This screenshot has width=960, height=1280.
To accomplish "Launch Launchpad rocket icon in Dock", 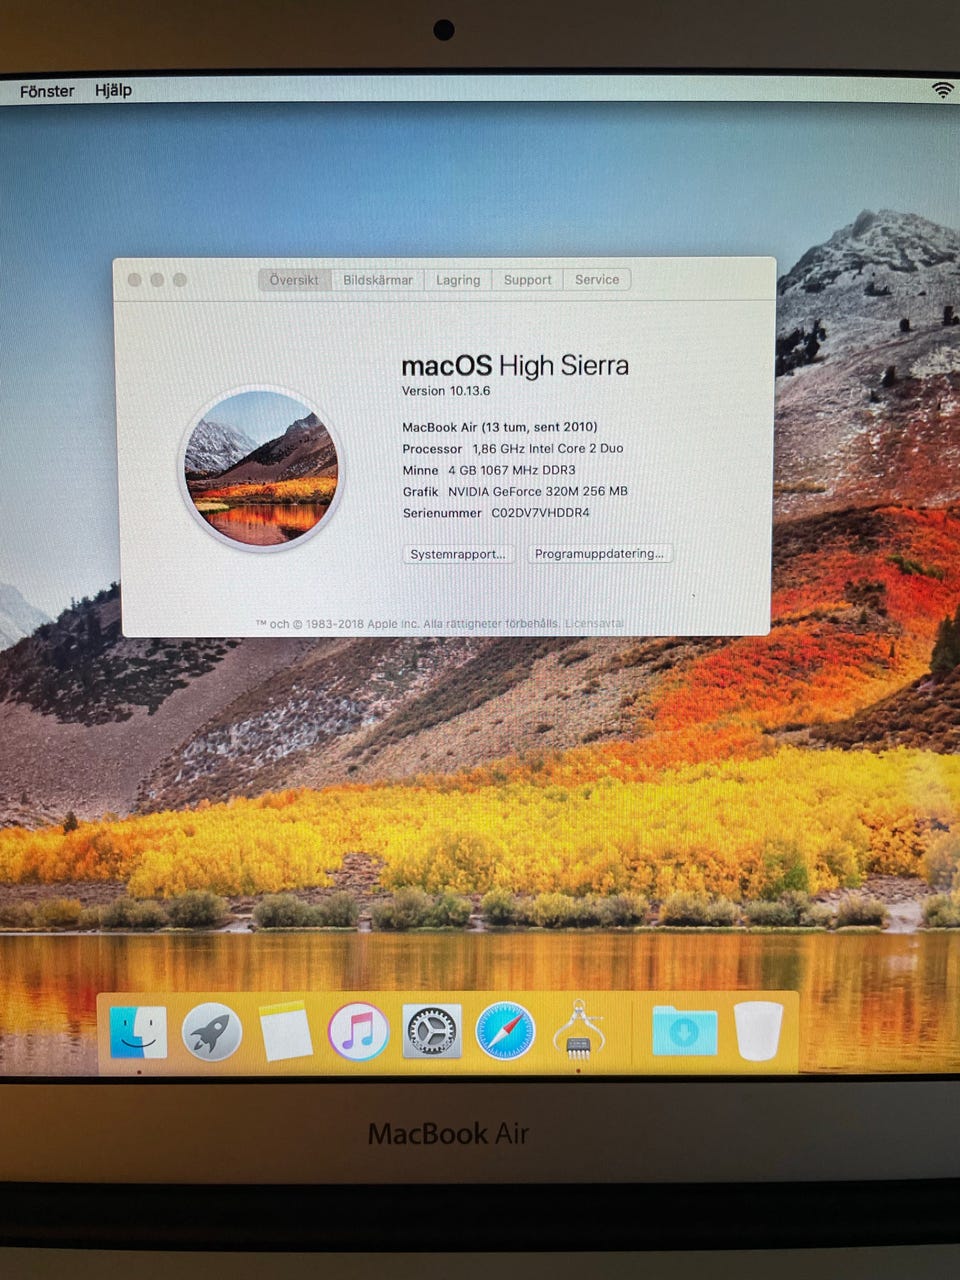I will point(212,1032).
